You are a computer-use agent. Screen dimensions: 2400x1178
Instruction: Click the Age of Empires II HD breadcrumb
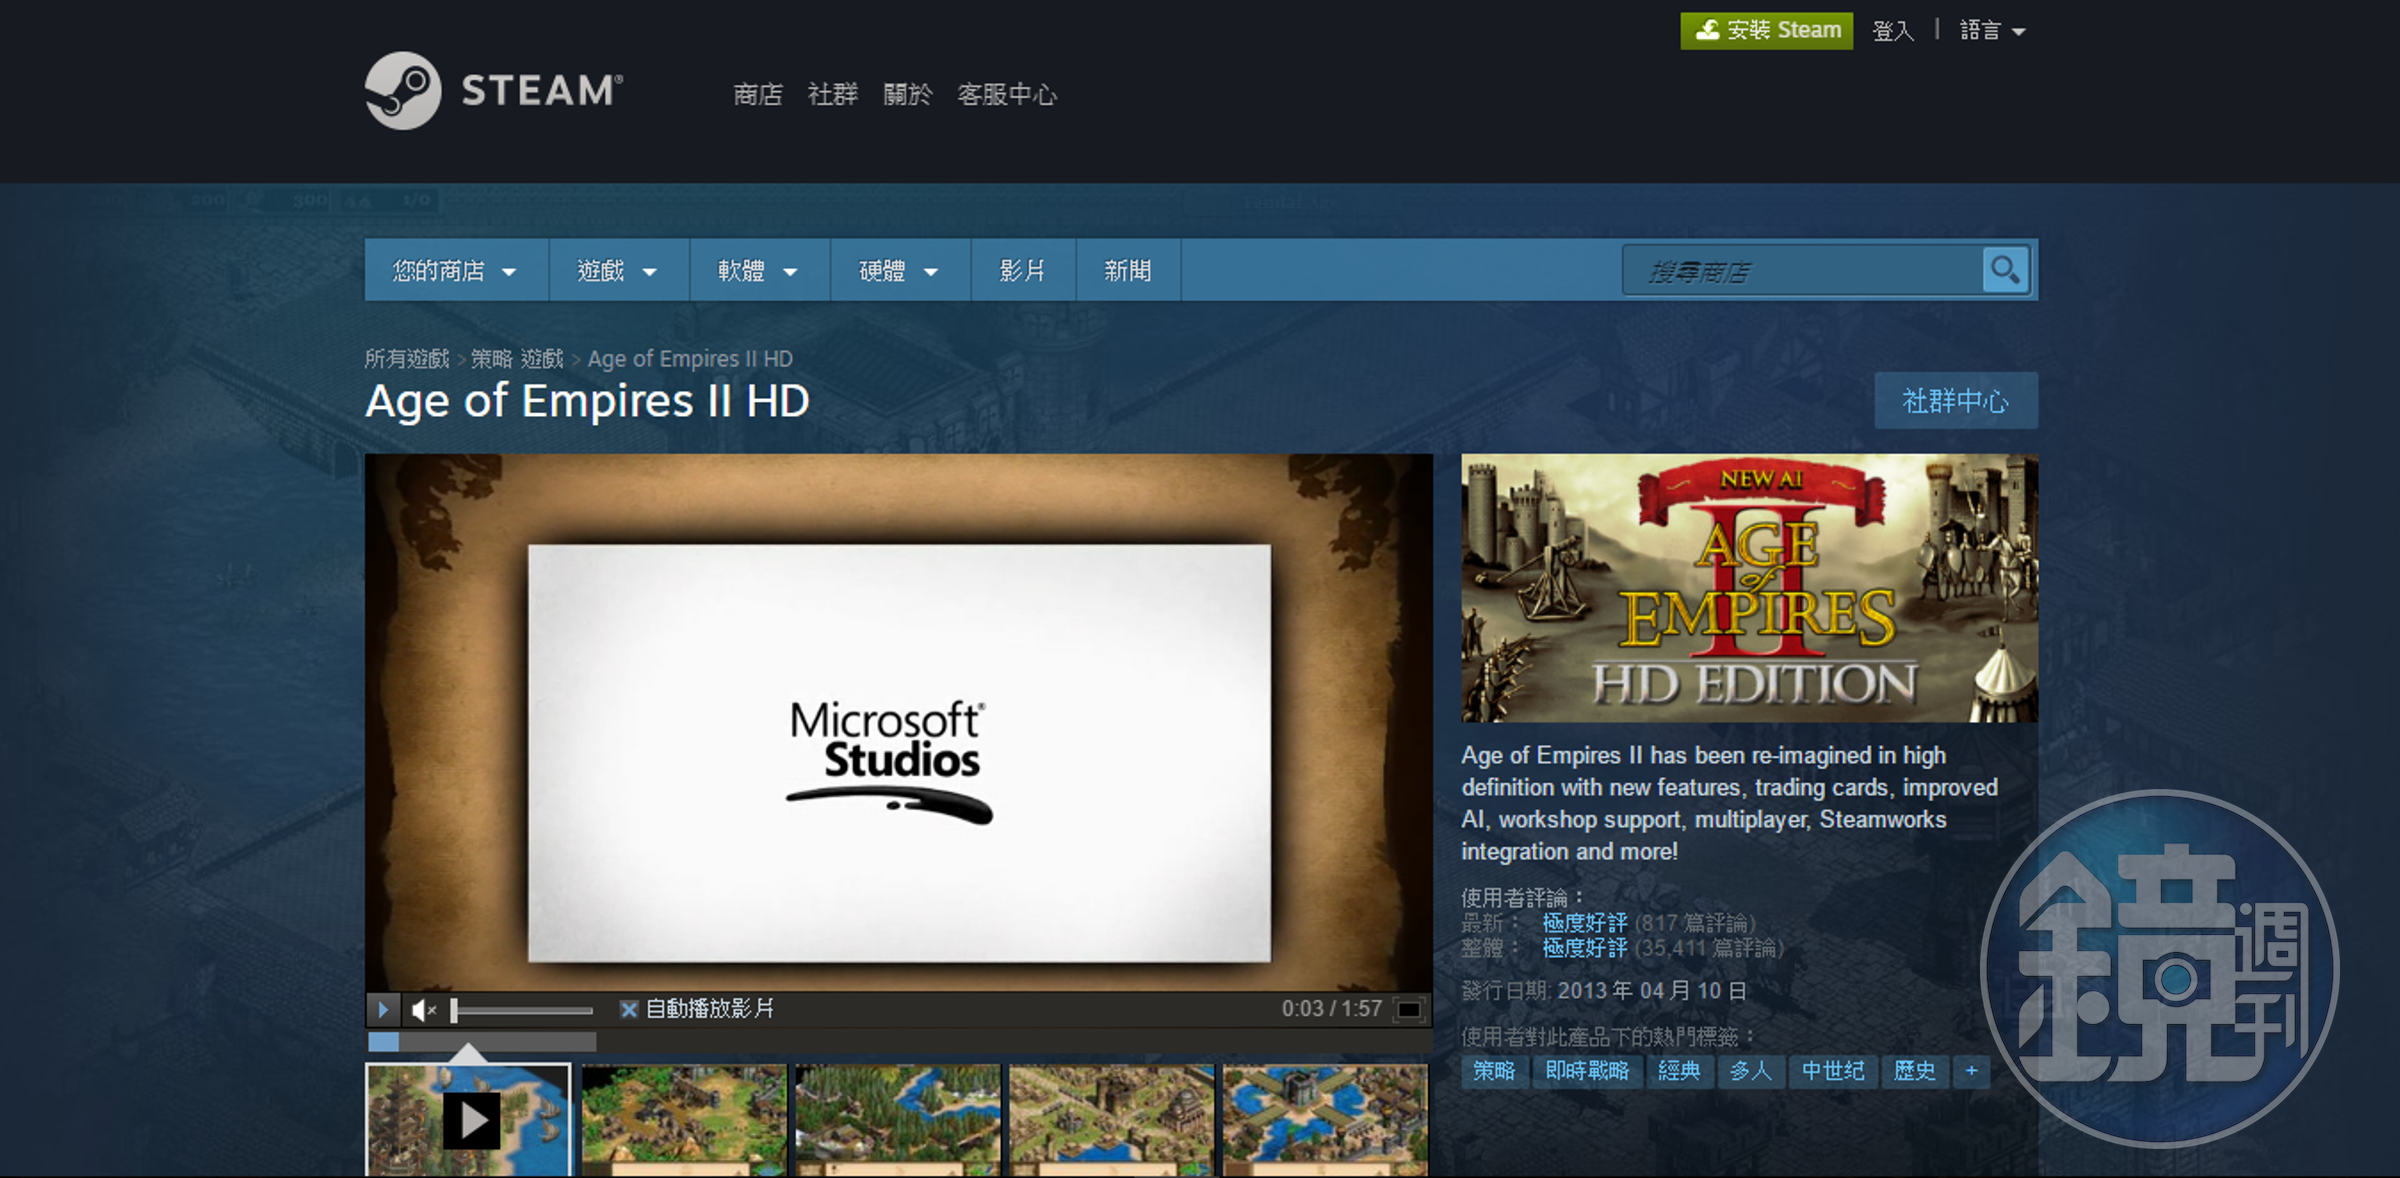[690, 358]
